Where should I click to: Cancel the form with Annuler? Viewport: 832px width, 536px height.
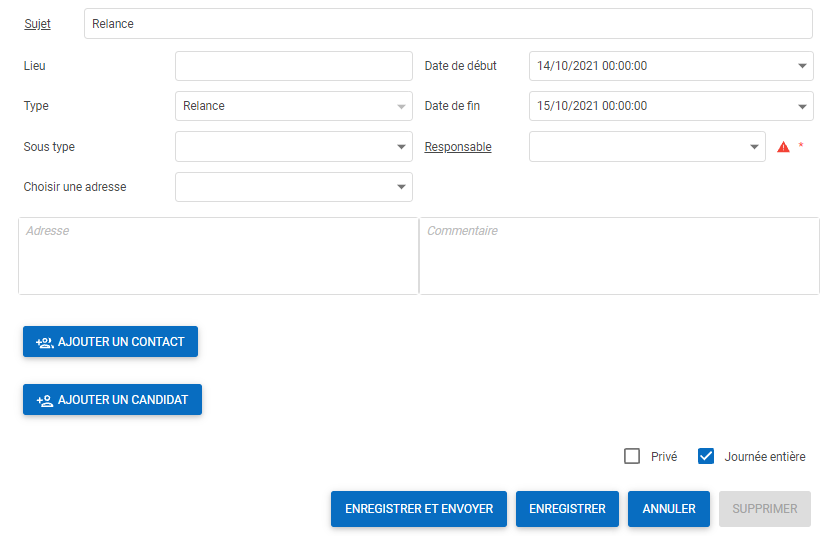click(669, 509)
